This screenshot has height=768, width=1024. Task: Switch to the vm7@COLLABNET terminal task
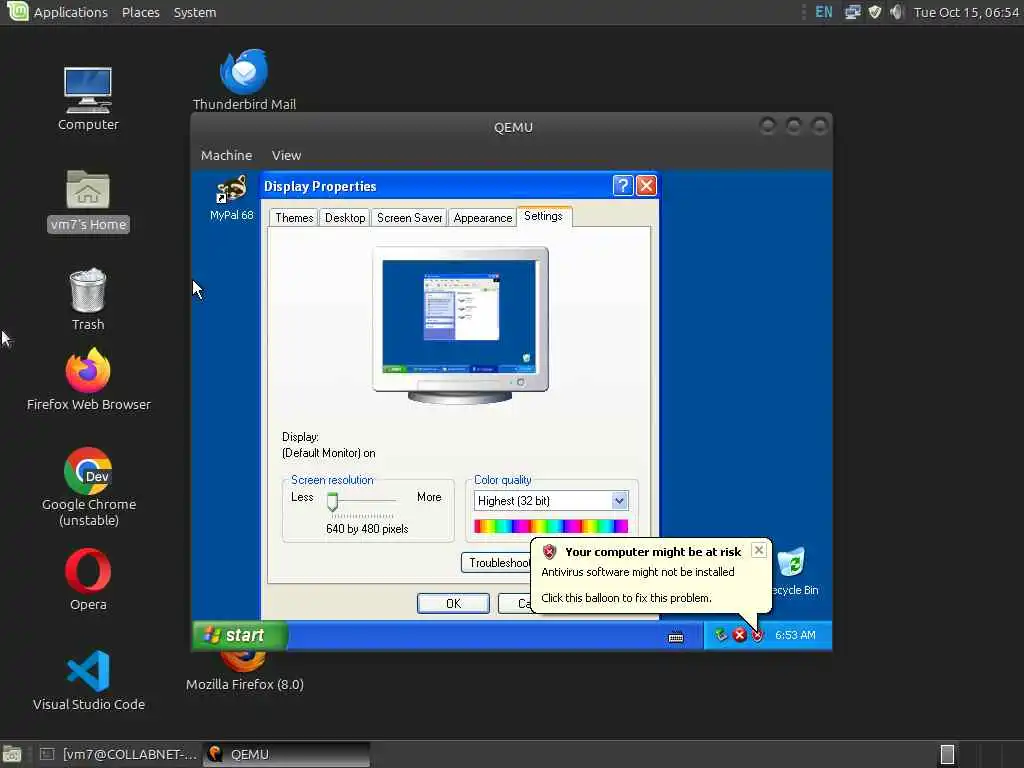[x=118, y=754]
